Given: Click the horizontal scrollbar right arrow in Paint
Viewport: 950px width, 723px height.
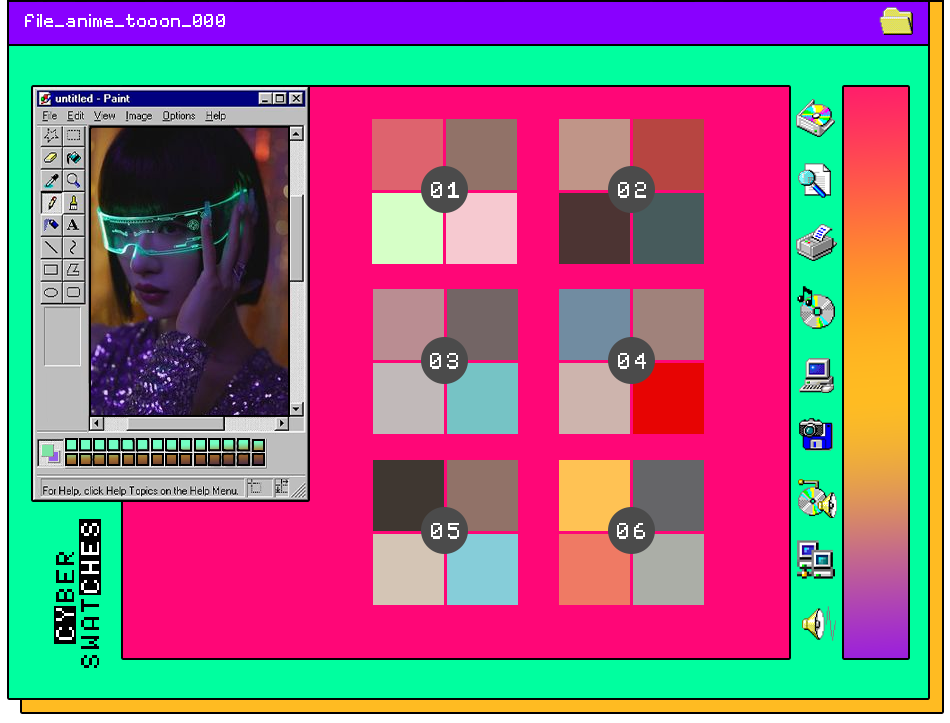Looking at the screenshot, I should pyautogui.click(x=281, y=423).
